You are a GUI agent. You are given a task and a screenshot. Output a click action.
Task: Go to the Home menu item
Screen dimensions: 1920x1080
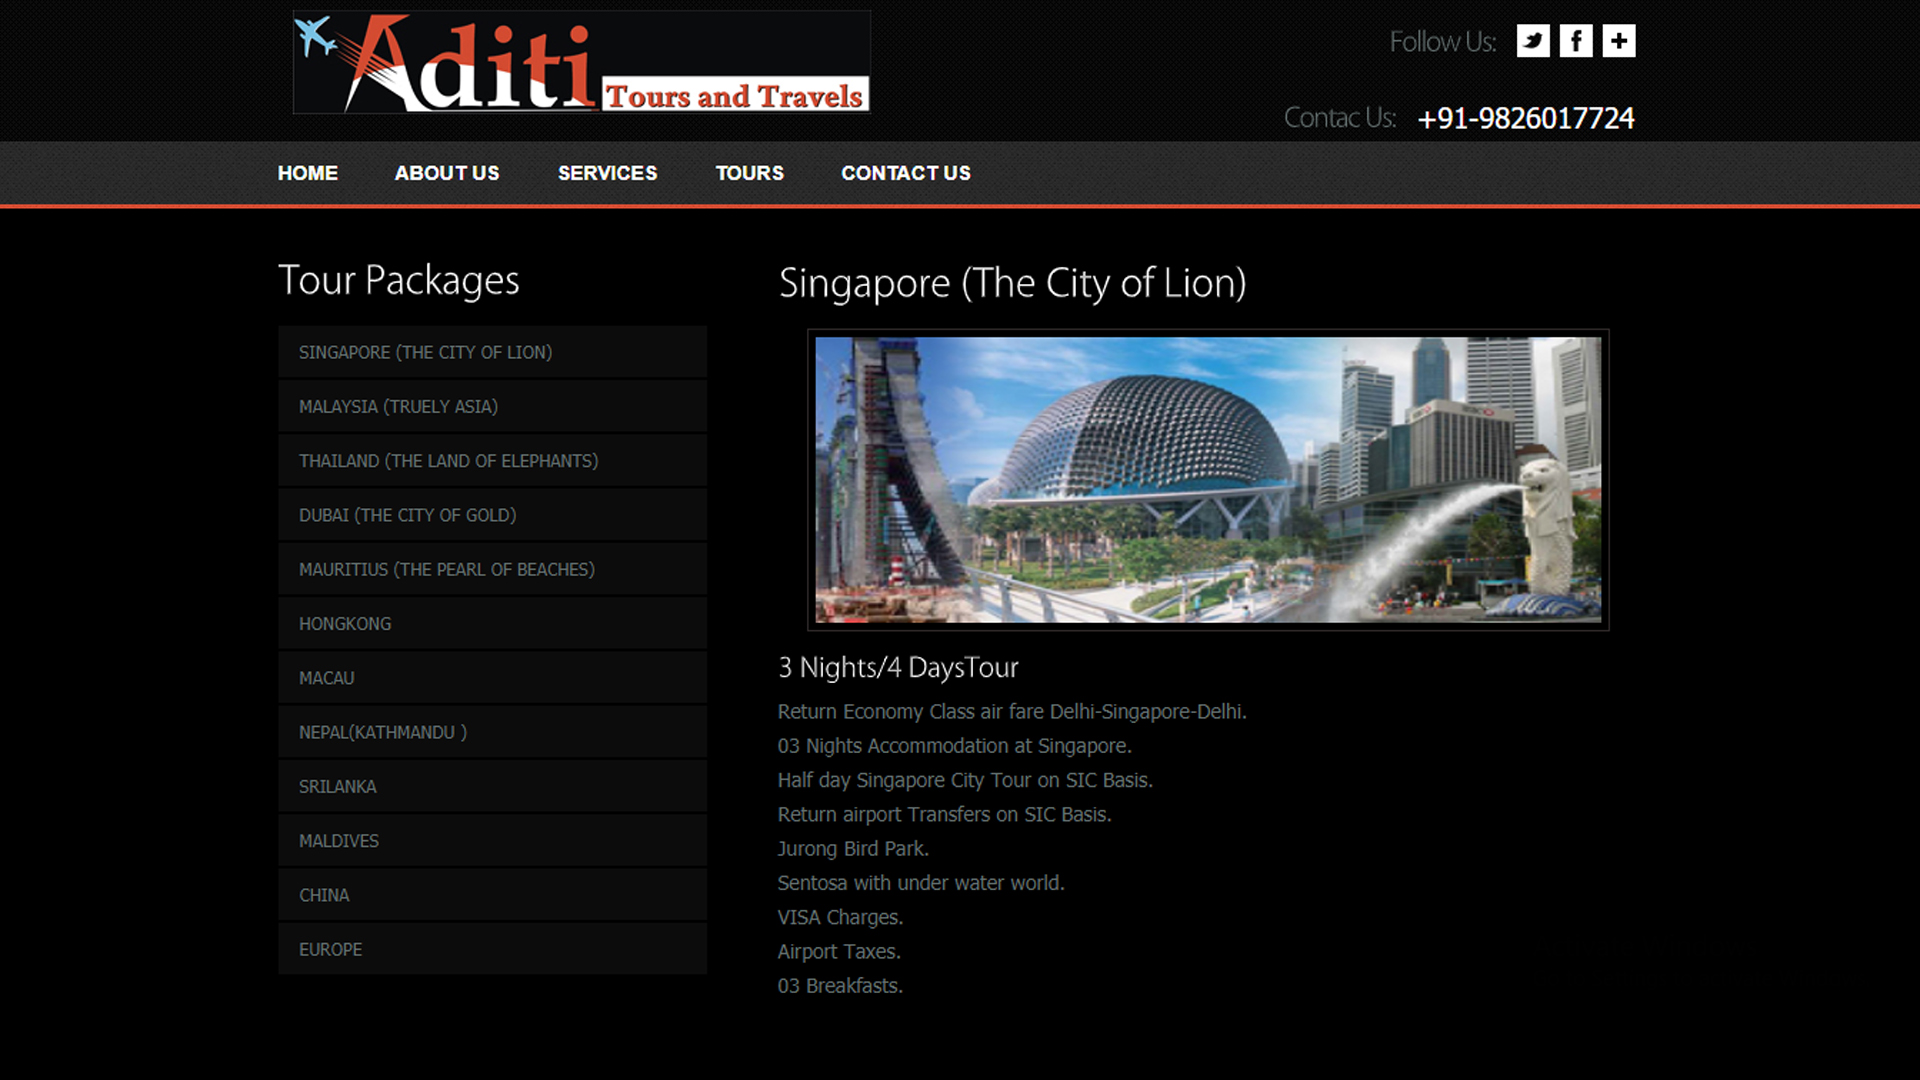point(308,173)
